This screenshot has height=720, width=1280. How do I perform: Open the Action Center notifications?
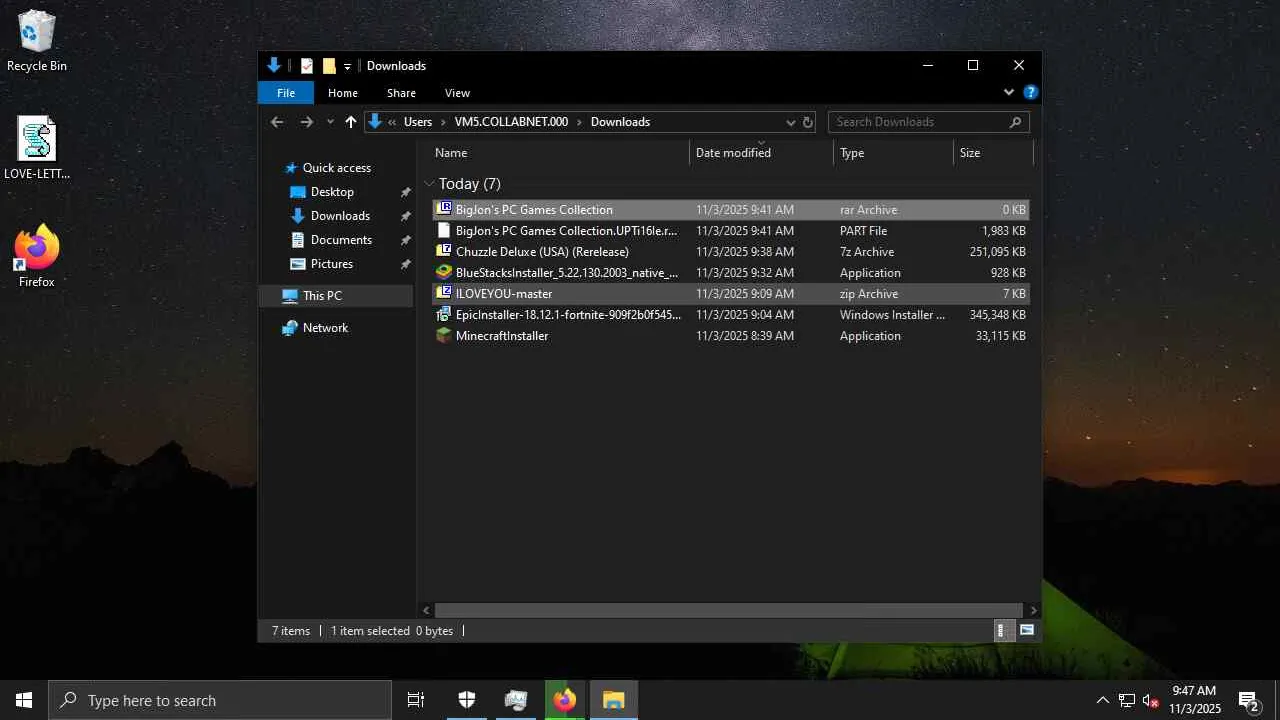[x=1249, y=700]
